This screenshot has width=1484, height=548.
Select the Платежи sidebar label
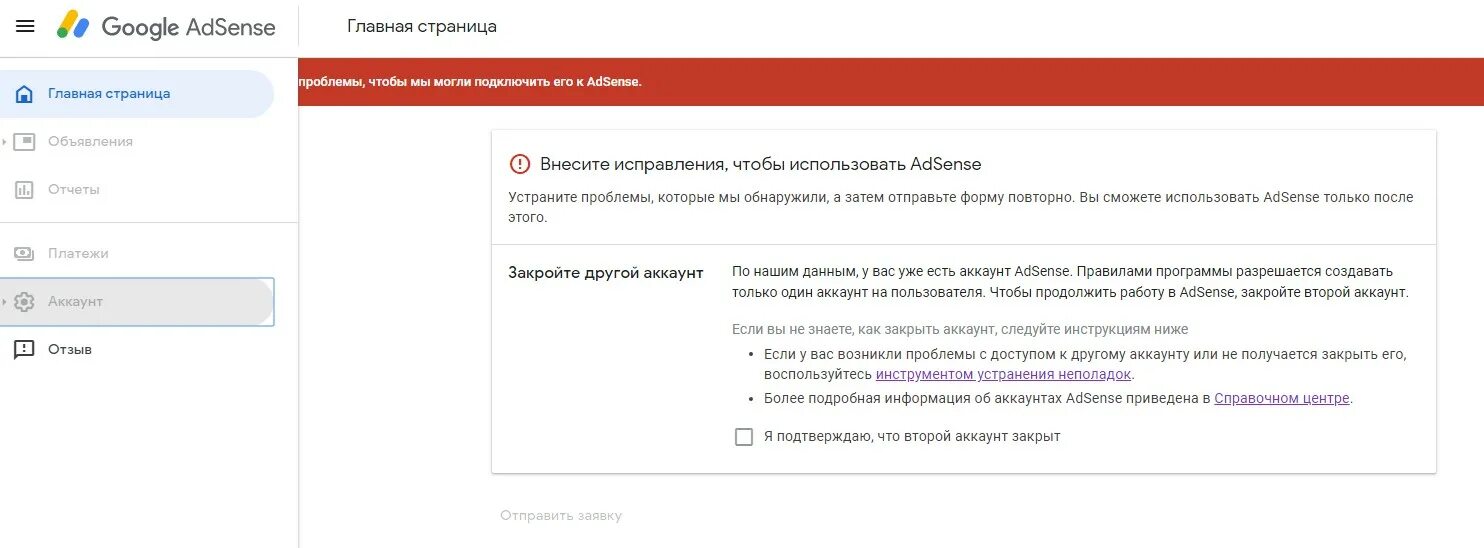[x=78, y=254]
